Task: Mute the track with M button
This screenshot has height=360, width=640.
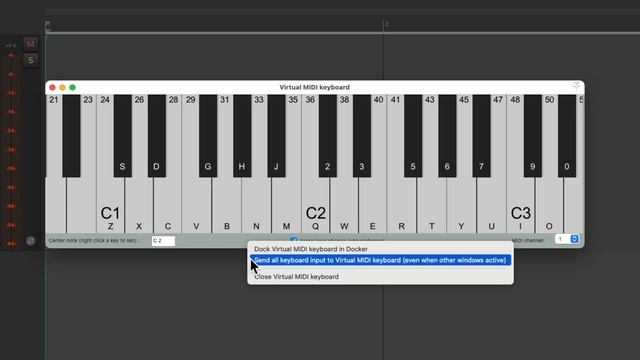Action: click(x=31, y=44)
